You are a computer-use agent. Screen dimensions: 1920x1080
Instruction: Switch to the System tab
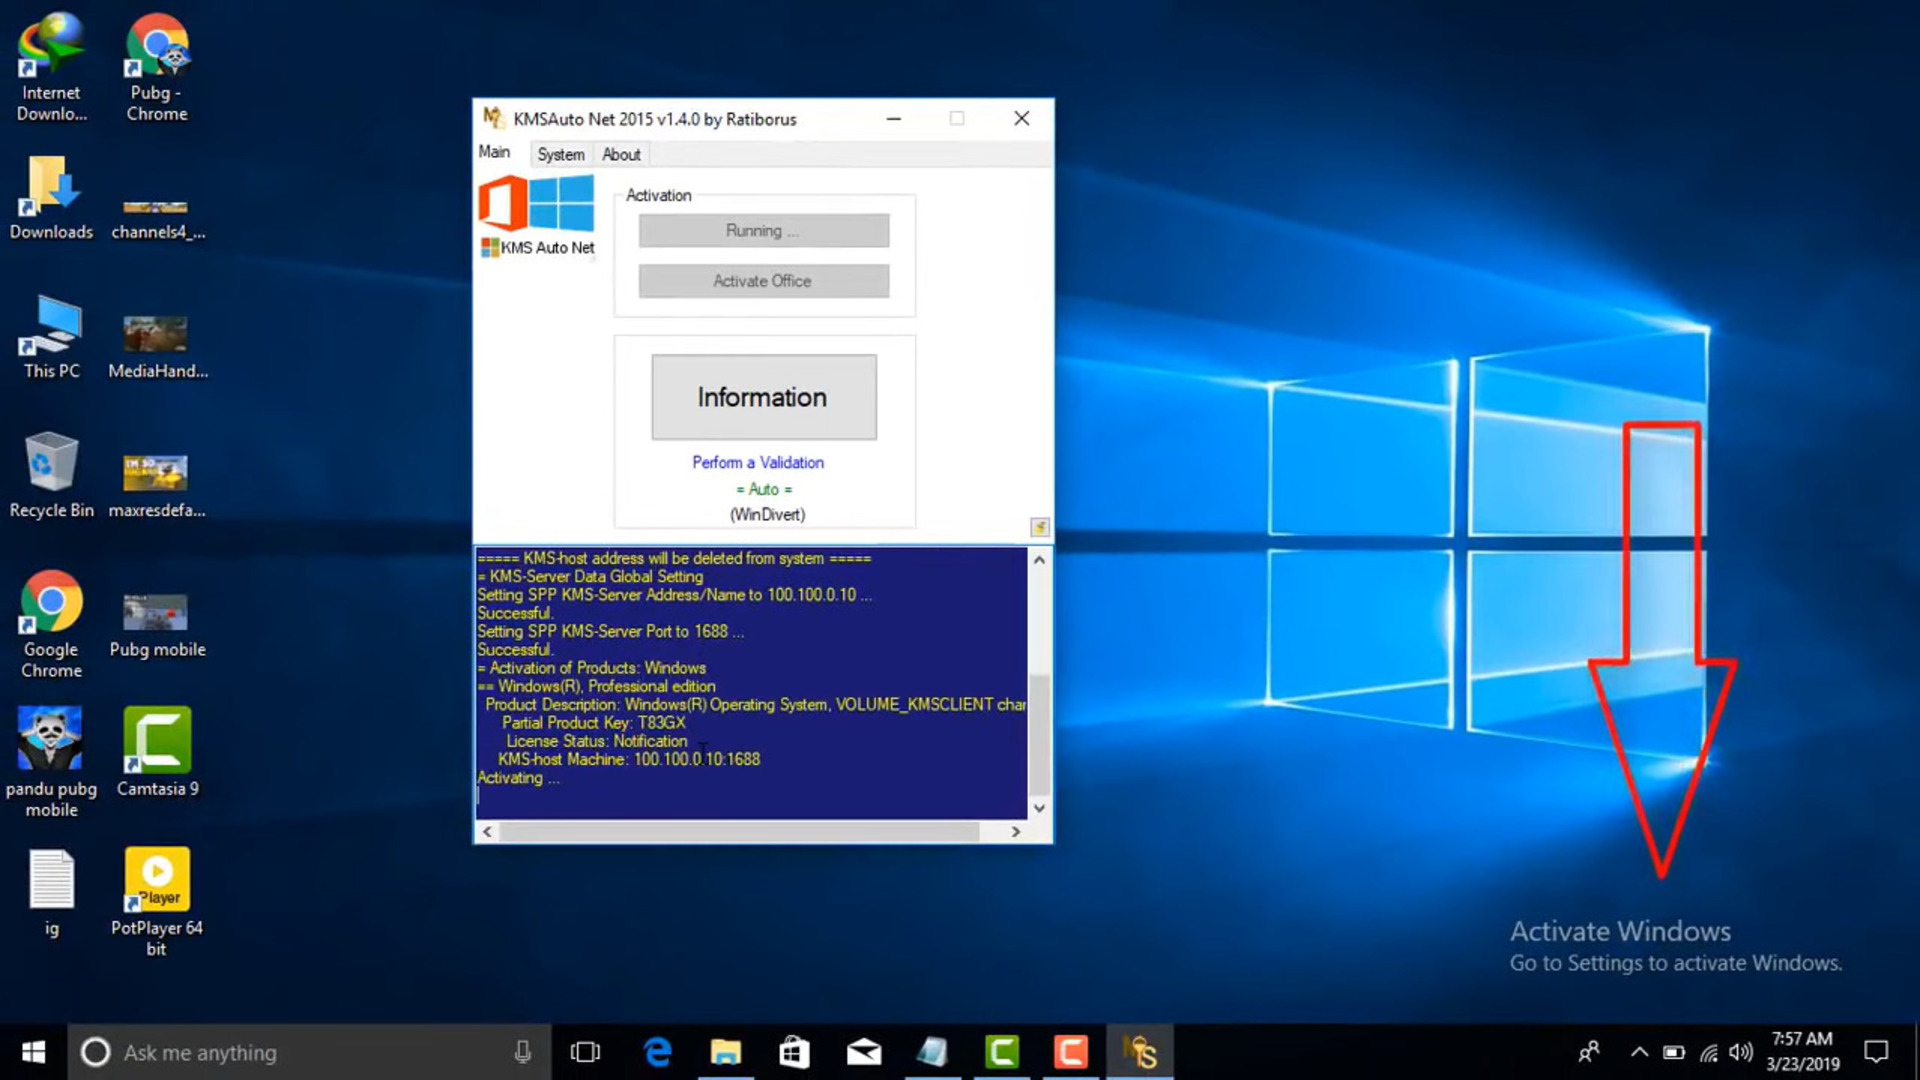558,154
